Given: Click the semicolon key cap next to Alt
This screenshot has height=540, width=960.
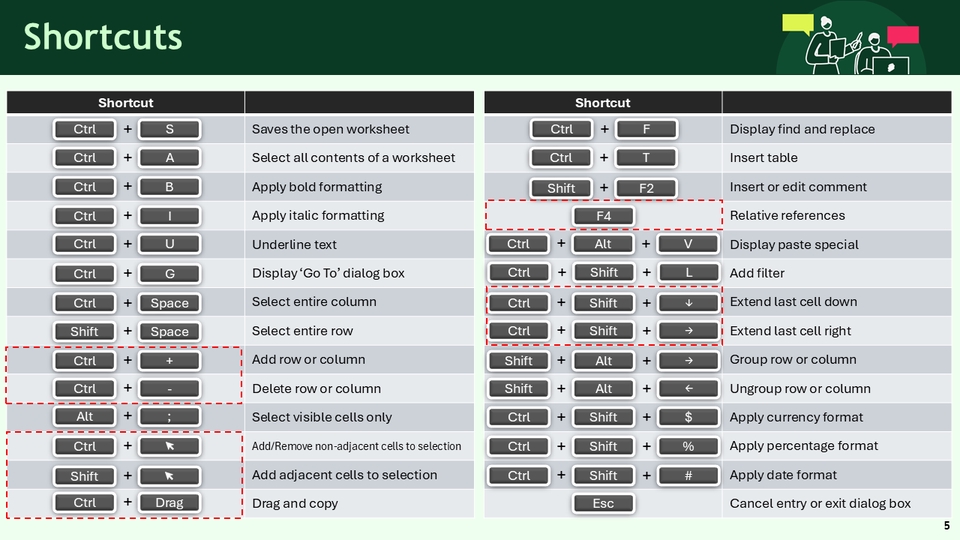Looking at the screenshot, I should [x=170, y=417].
